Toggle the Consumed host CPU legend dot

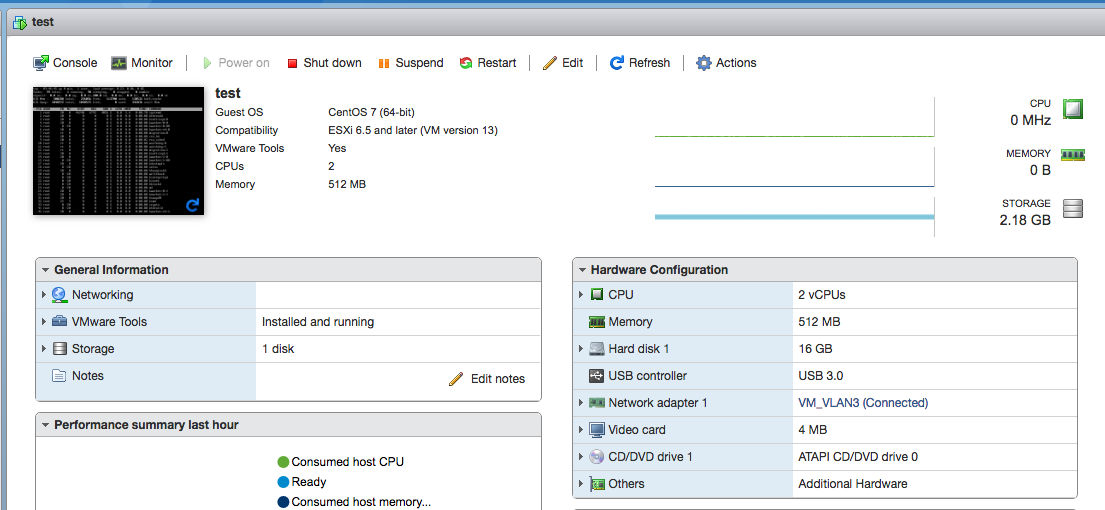pos(283,462)
